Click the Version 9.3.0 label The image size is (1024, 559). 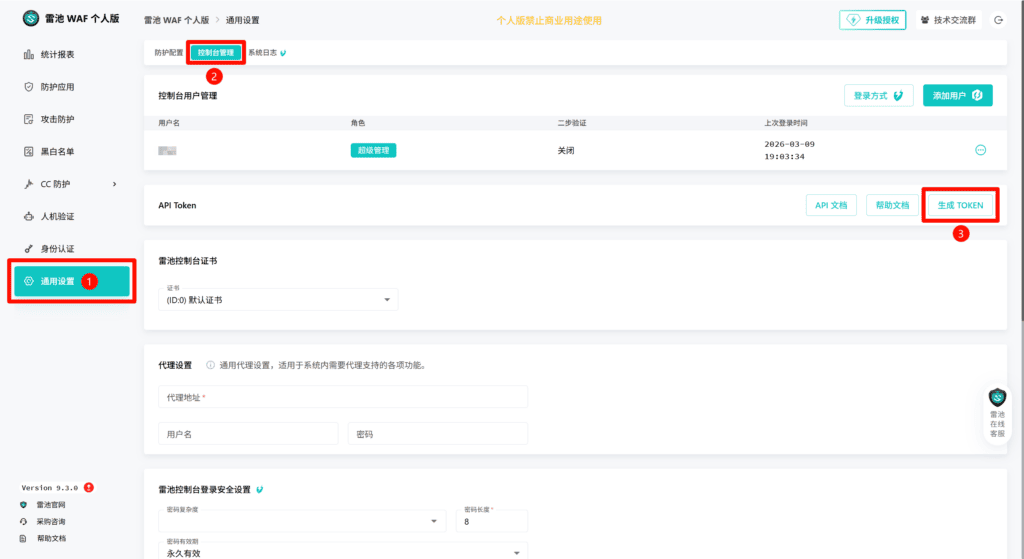(50, 488)
